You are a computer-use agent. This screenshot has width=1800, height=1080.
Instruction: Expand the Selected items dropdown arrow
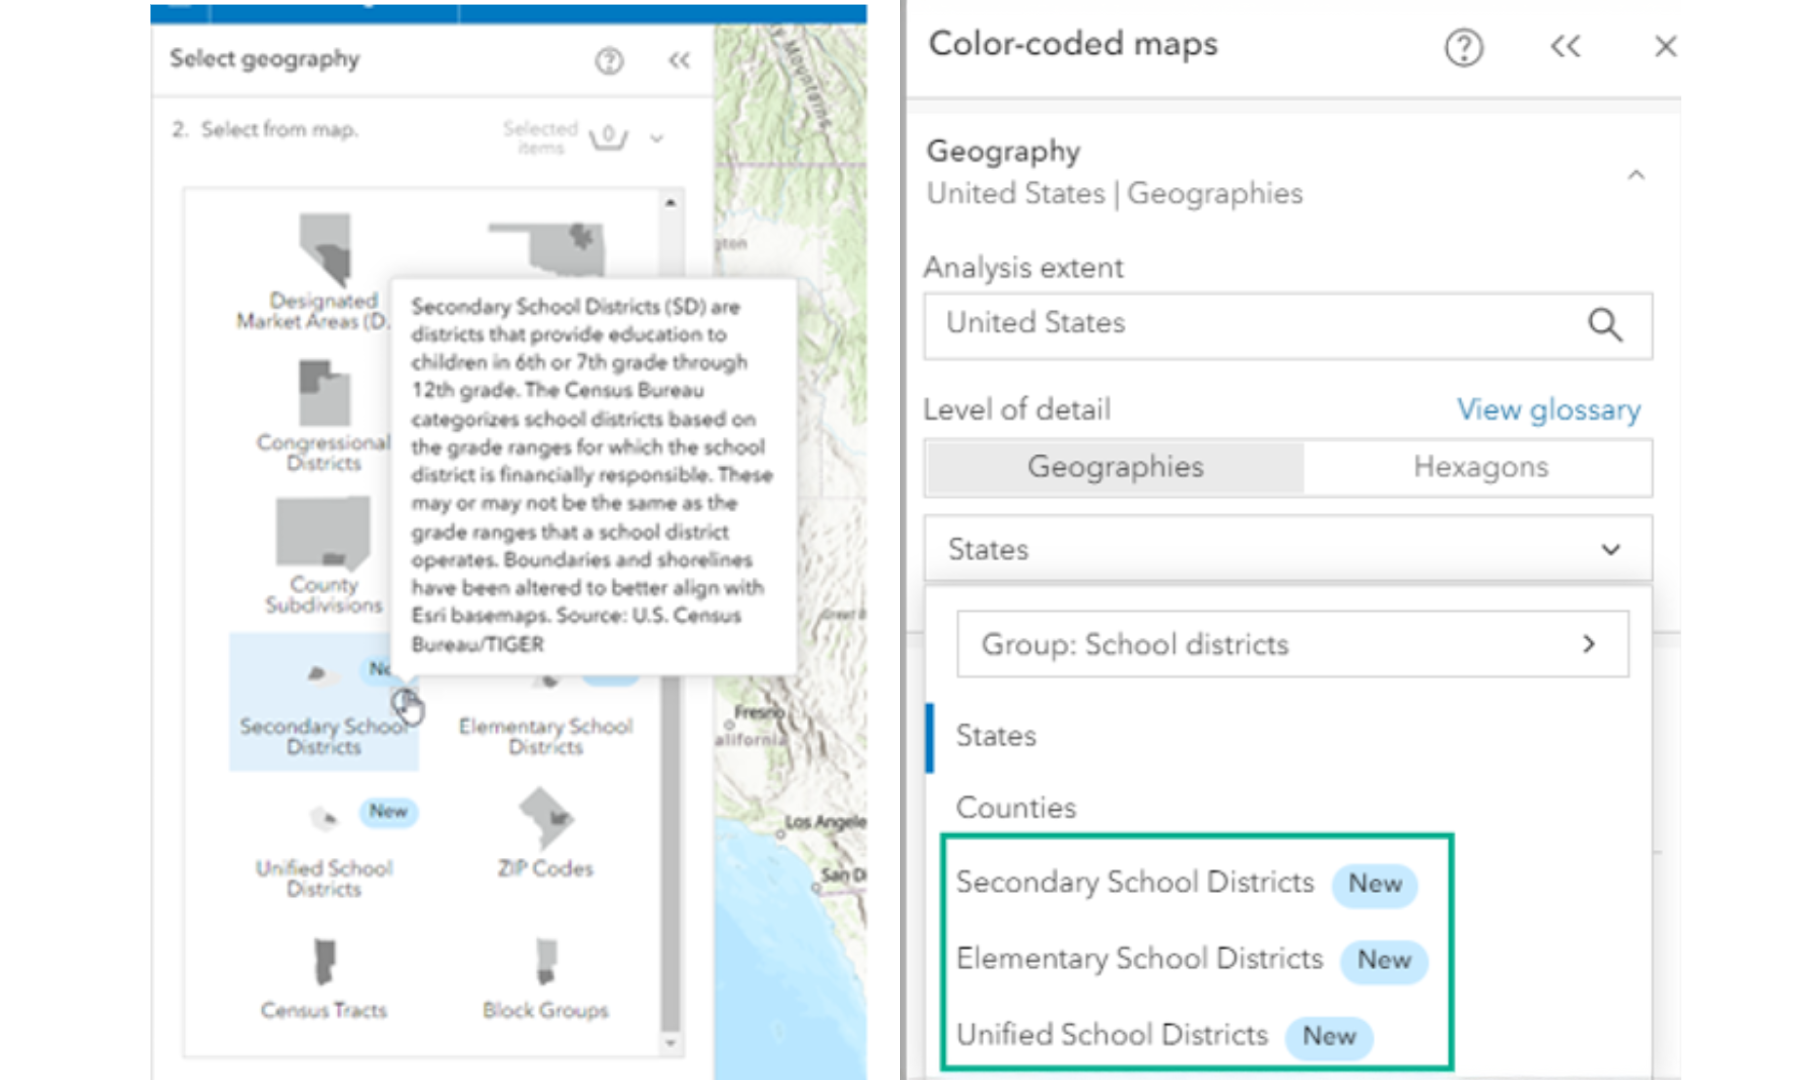pyautogui.click(x=657, y=138)
